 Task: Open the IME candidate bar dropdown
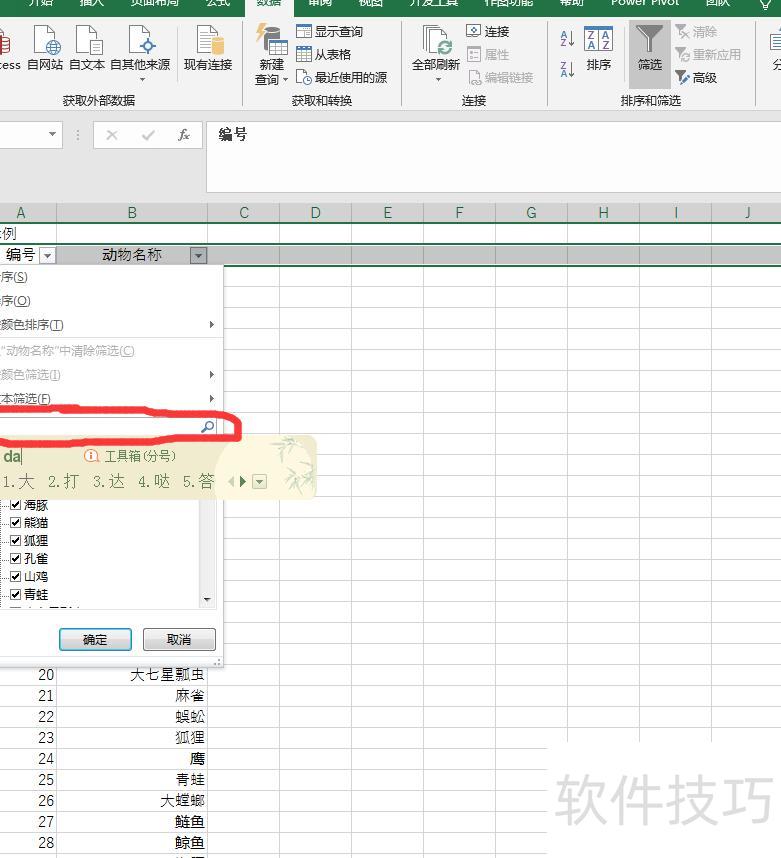(259, 482)
